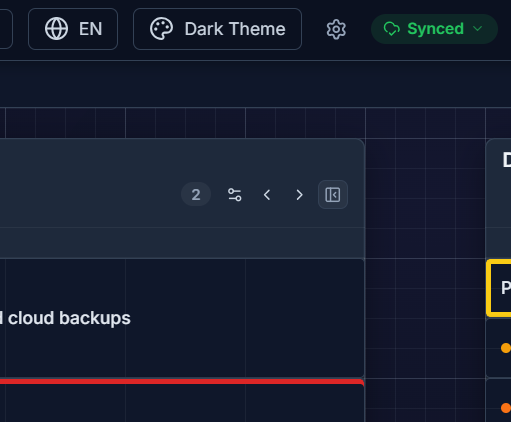
Task: Open column filter sliders icon
Action: tap(235, 195)
